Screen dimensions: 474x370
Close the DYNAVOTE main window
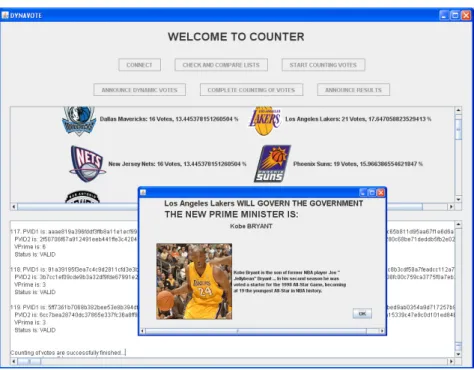466,15
